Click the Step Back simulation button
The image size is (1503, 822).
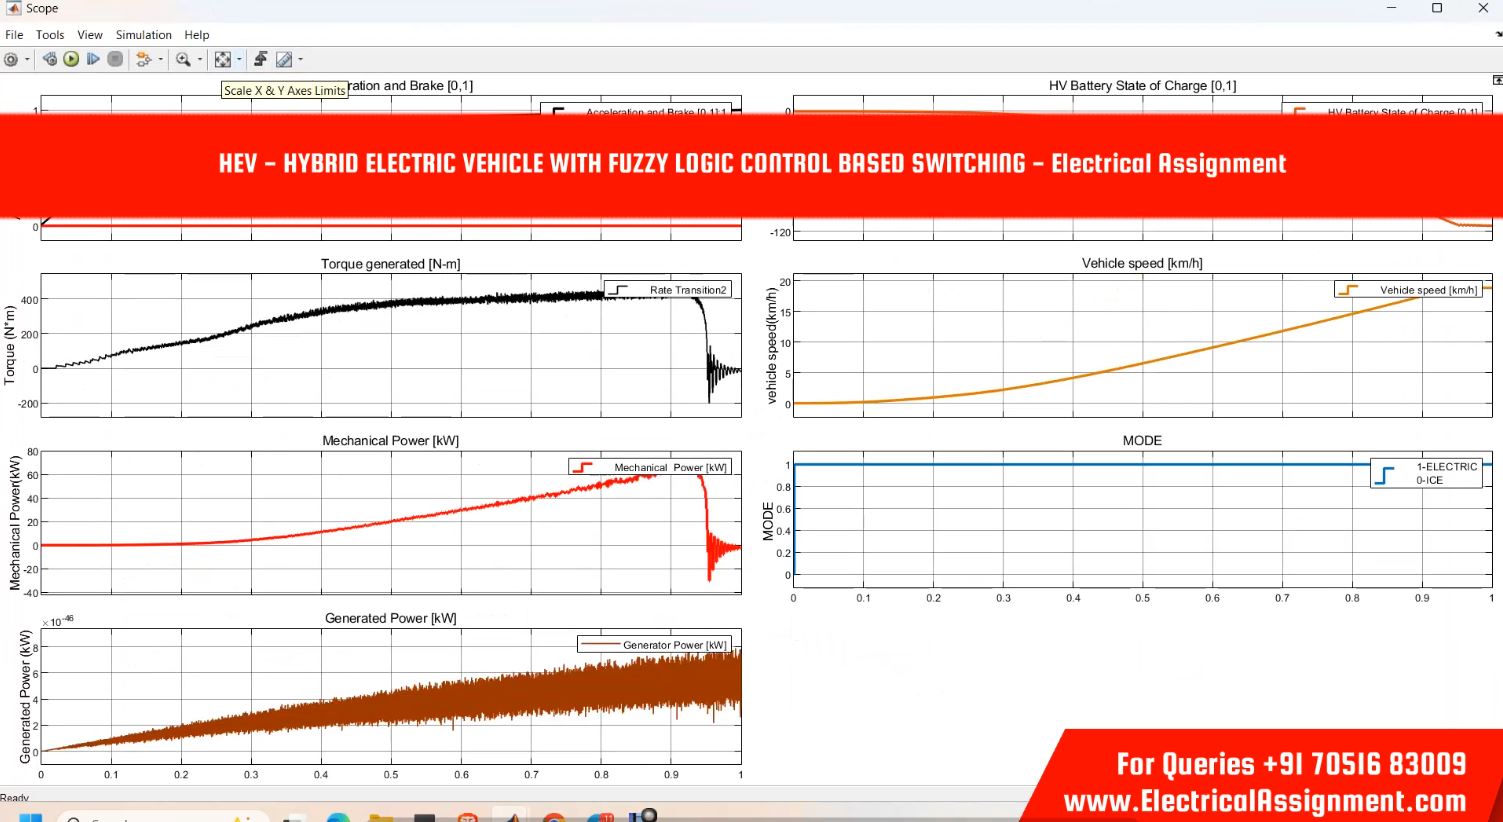point(49,60)
